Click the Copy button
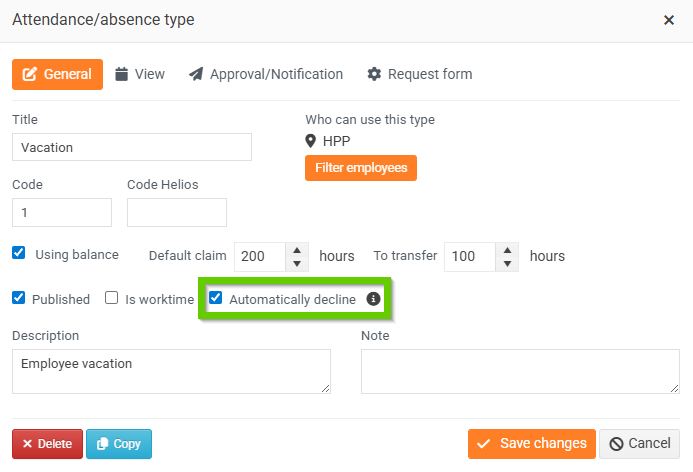This screenshot has width=693, height=472. pyautogui.click(x=118, y=443)
